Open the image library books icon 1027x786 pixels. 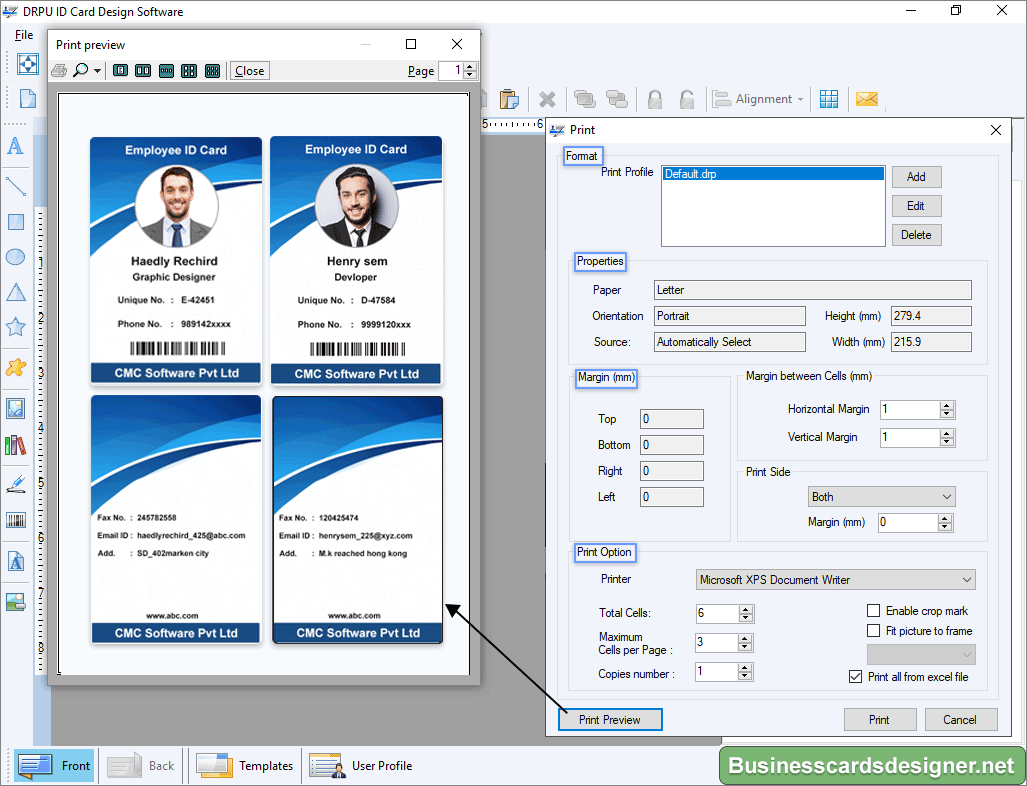[x=16, y=445]
